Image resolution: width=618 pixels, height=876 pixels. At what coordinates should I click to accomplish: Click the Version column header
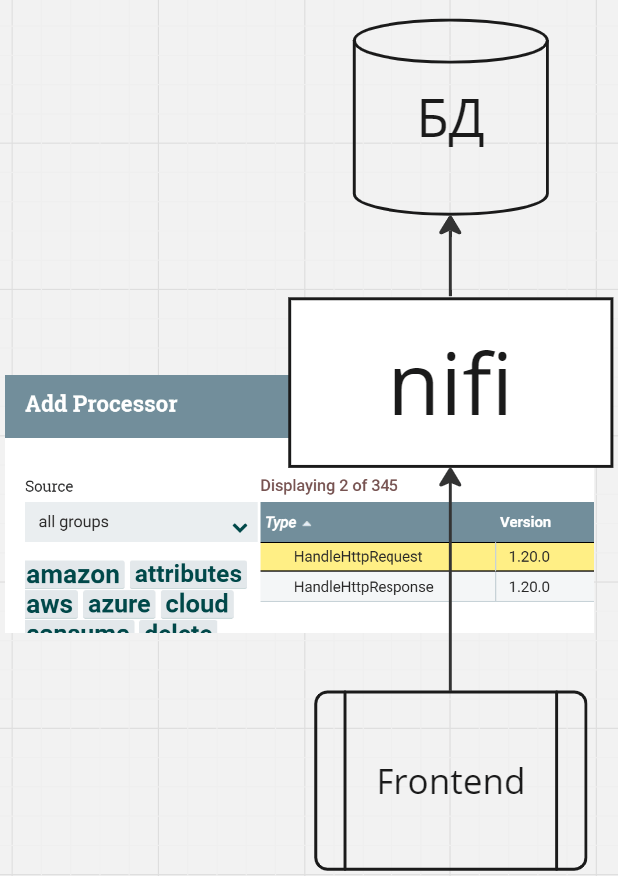(x=525, y=522)
